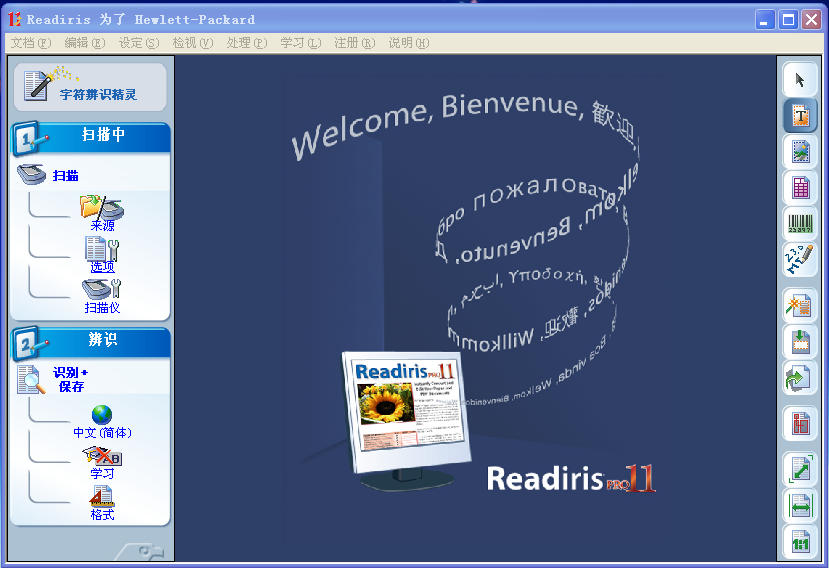Click the 选项 link
829x568 pixels.
pos(102,267)
